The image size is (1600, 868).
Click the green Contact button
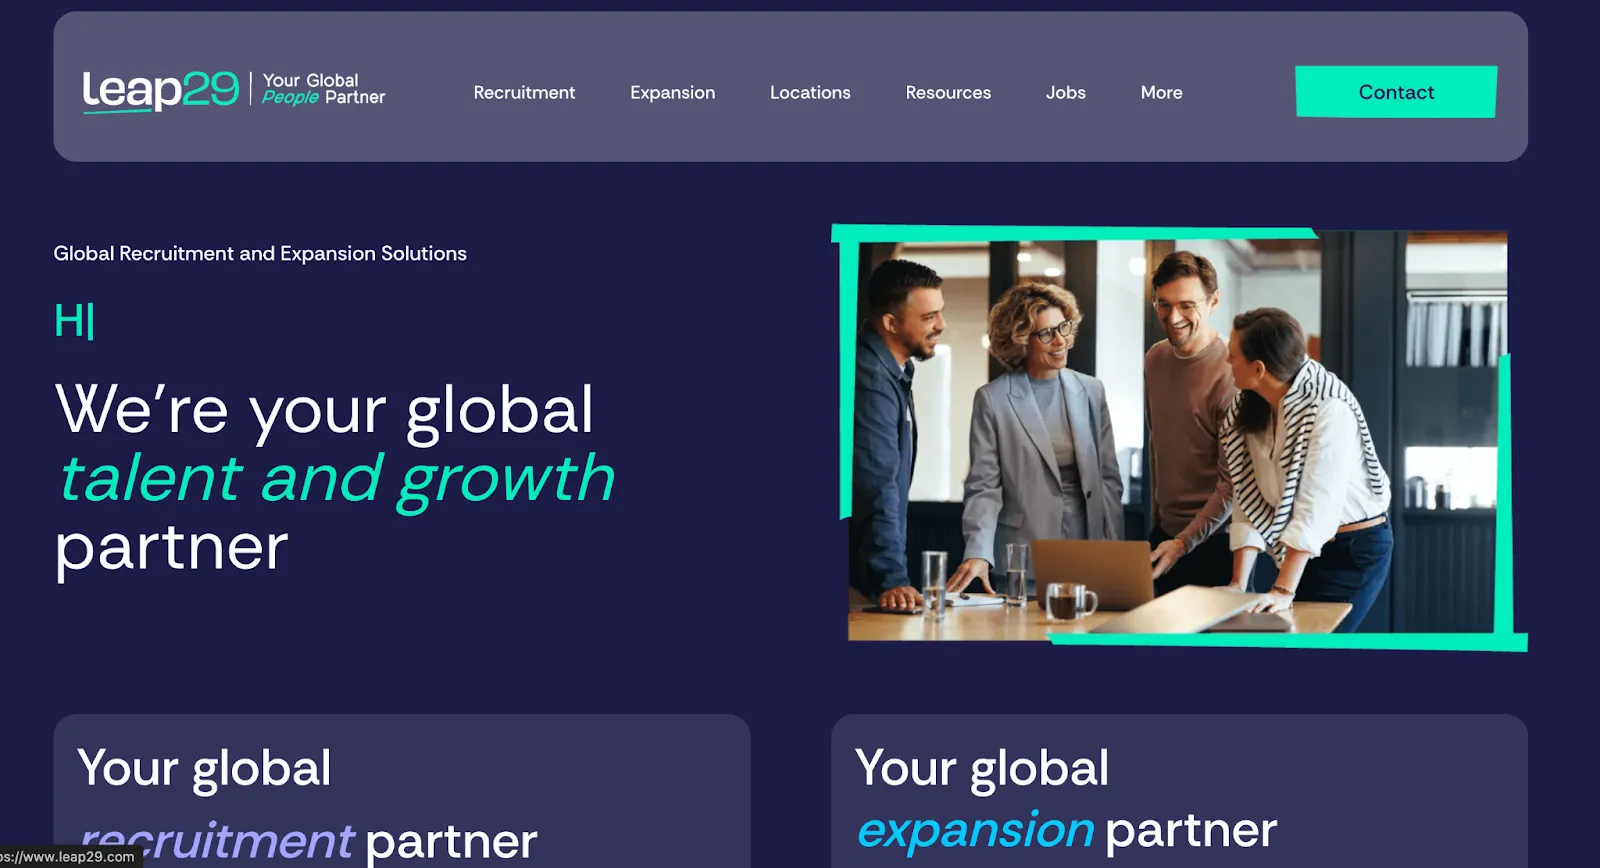pos(1396,92)
